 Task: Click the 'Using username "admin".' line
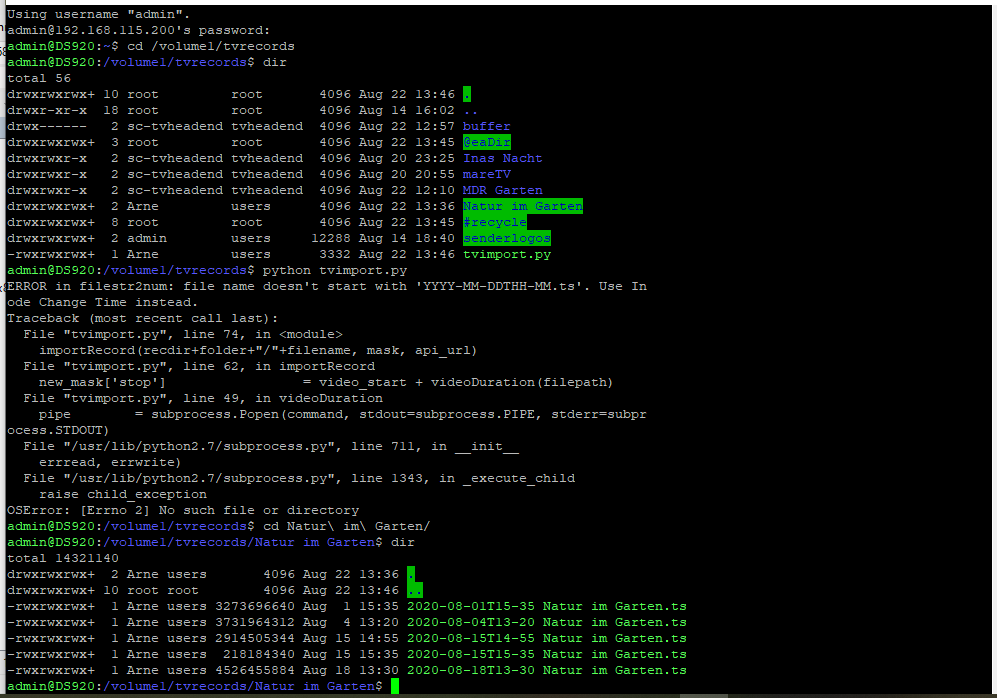99,14
